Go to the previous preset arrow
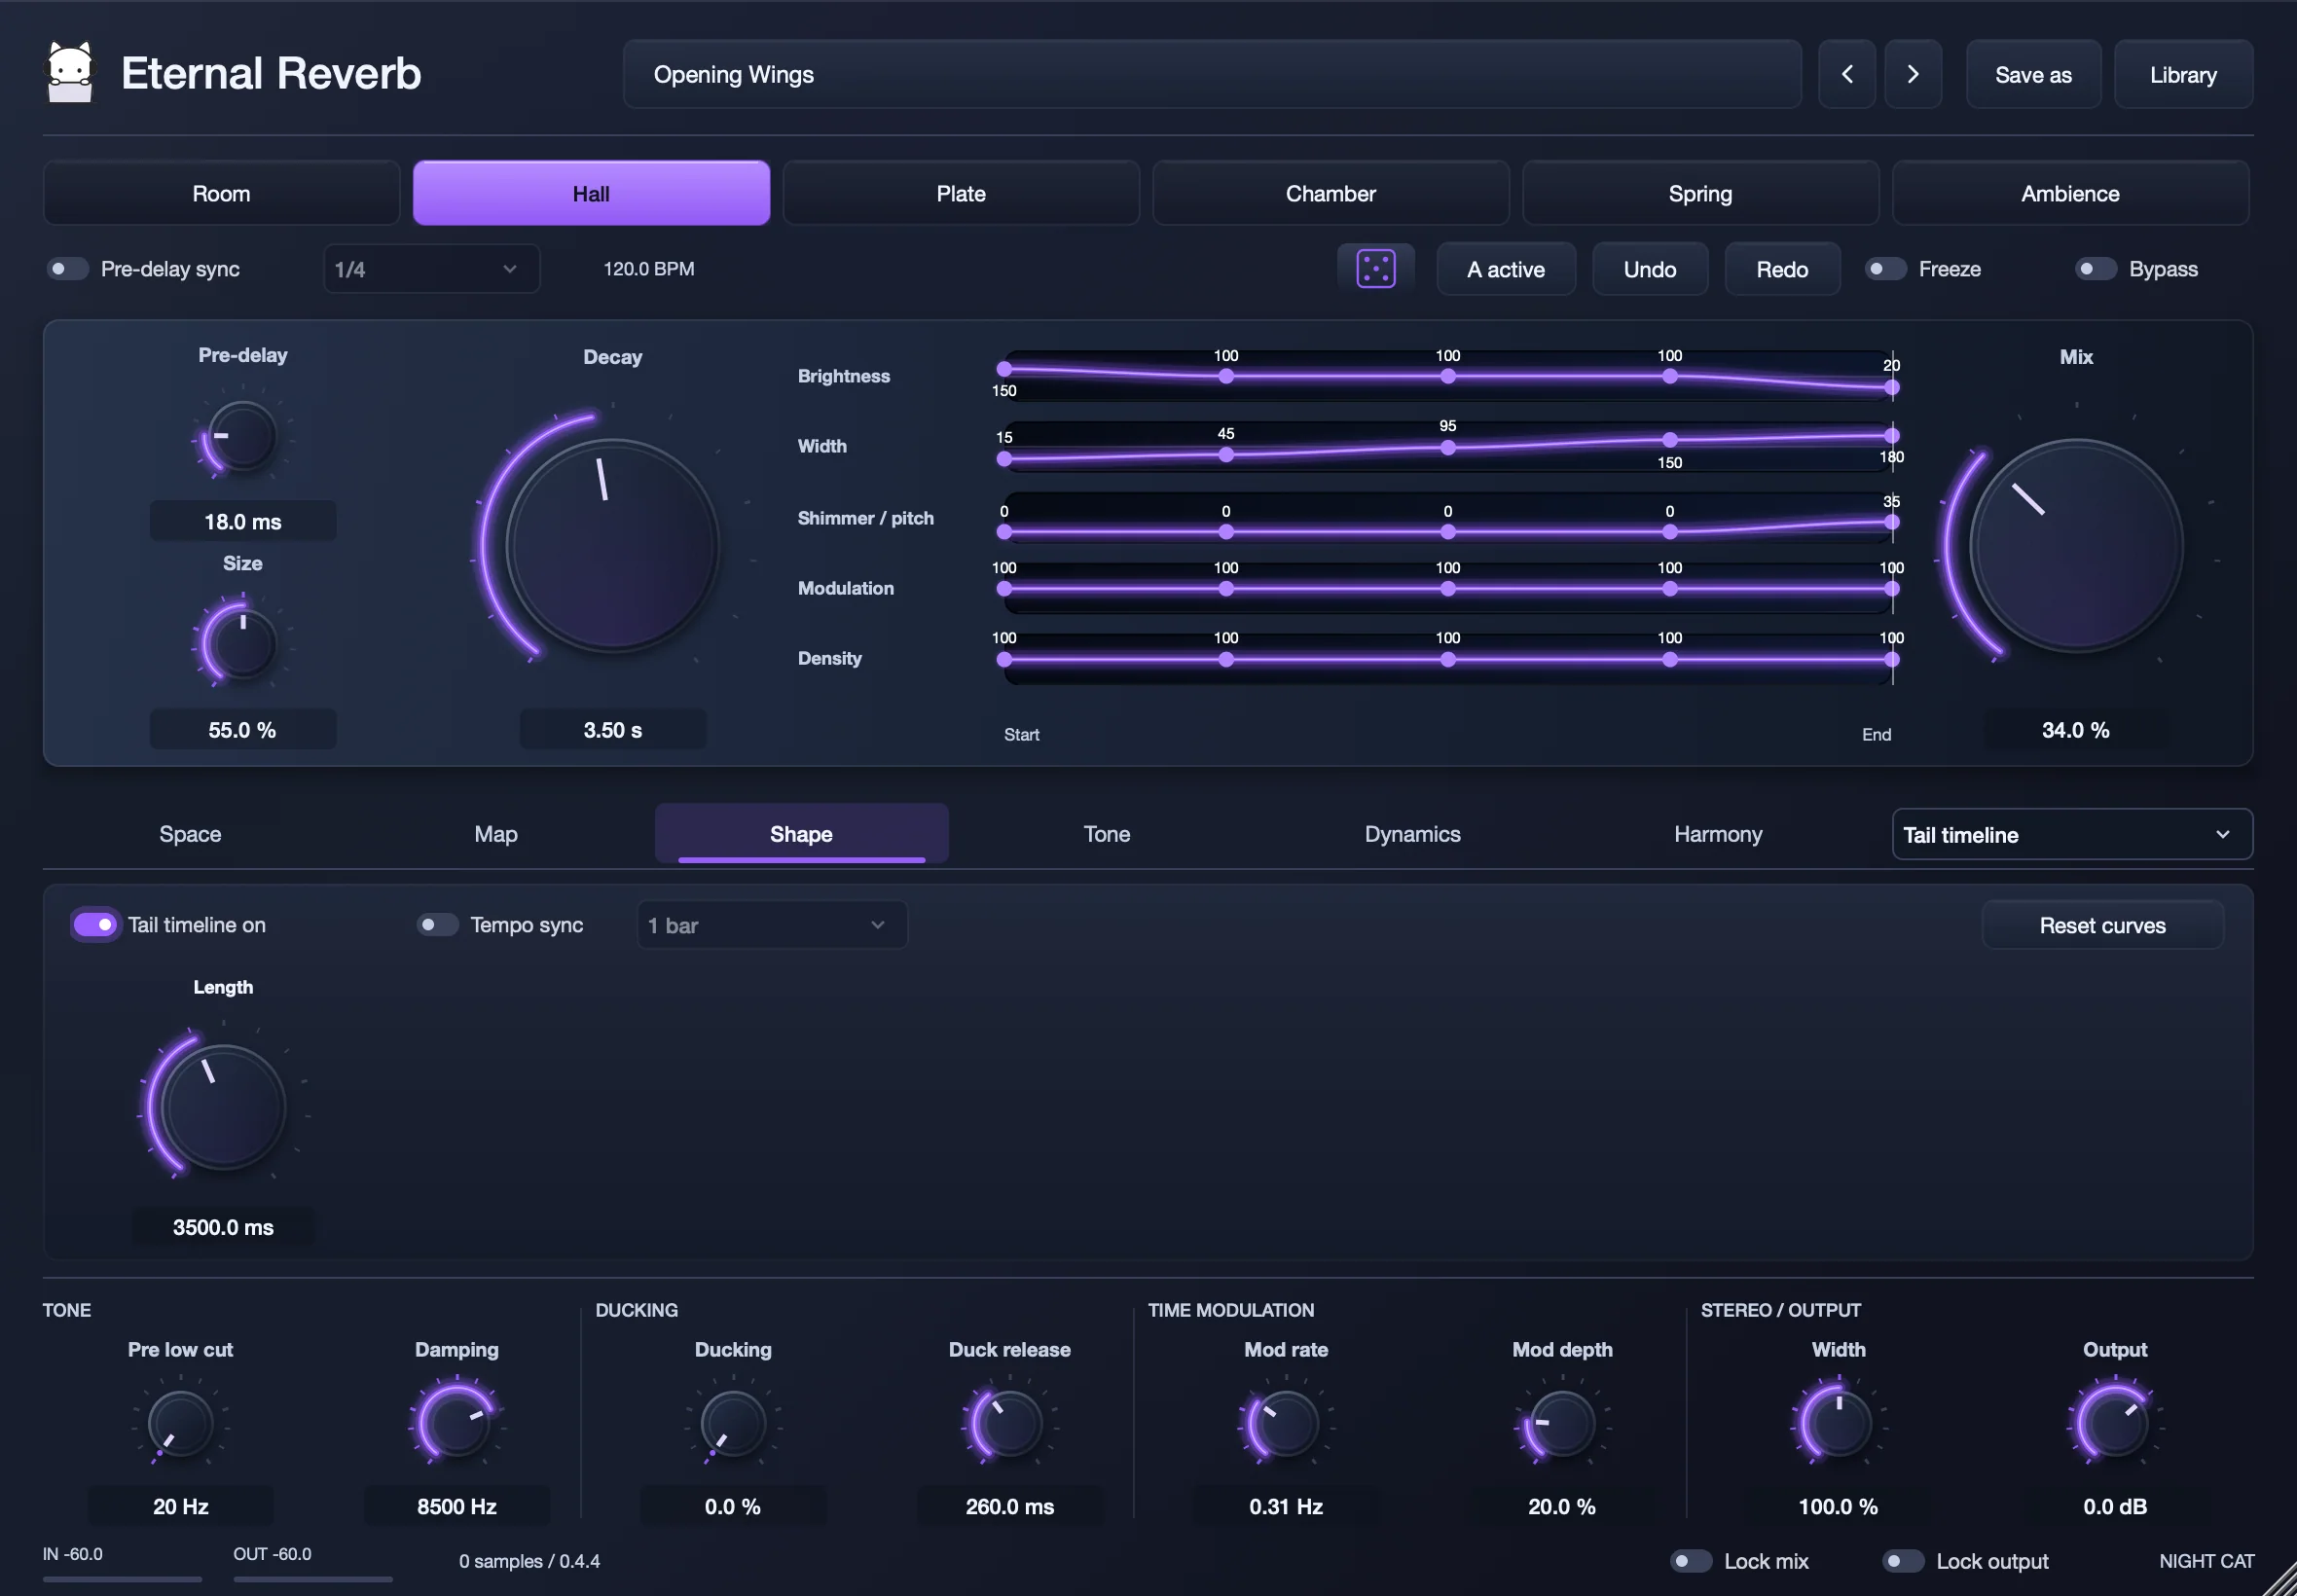Viewport: 2297px width, 1596px height. pyautogui.click(x=1847, y=74)
